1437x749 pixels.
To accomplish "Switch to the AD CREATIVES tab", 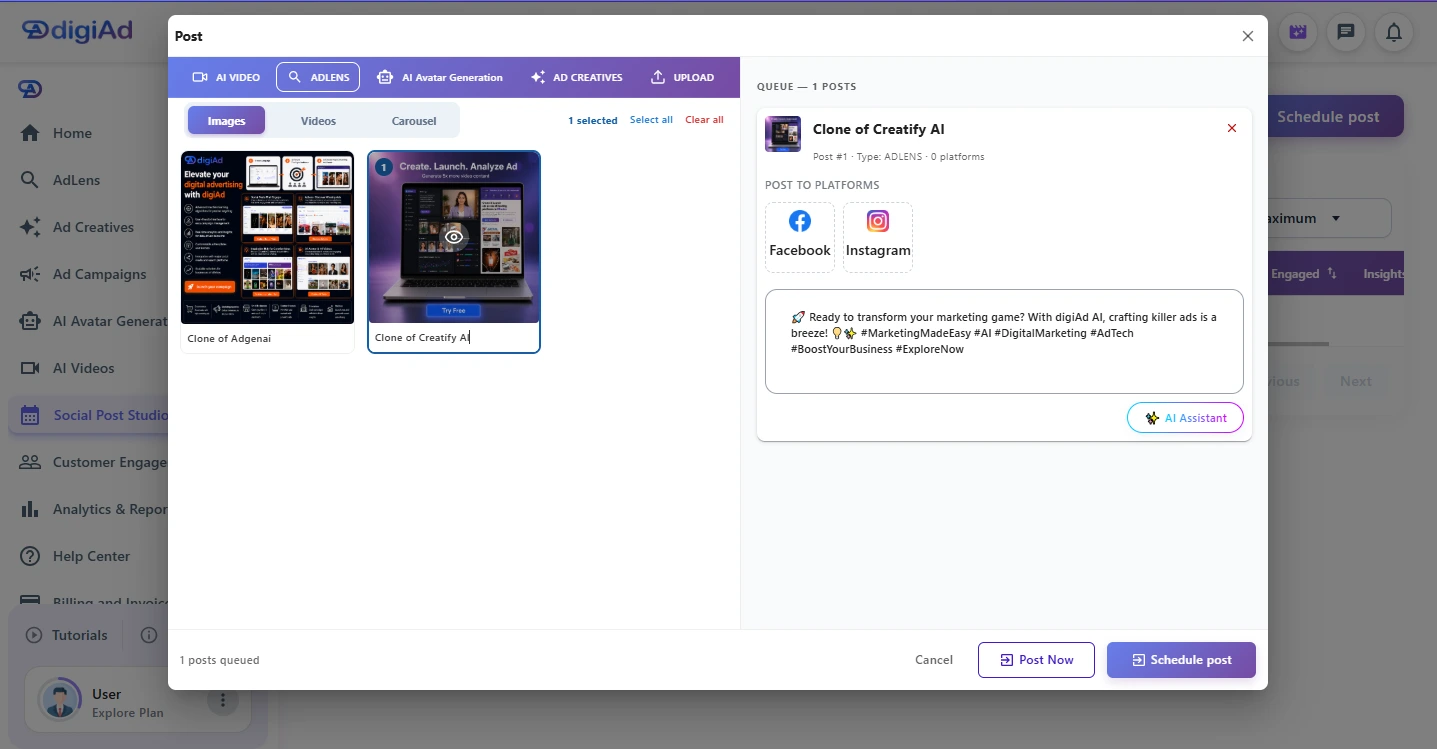I will [577, 77].
